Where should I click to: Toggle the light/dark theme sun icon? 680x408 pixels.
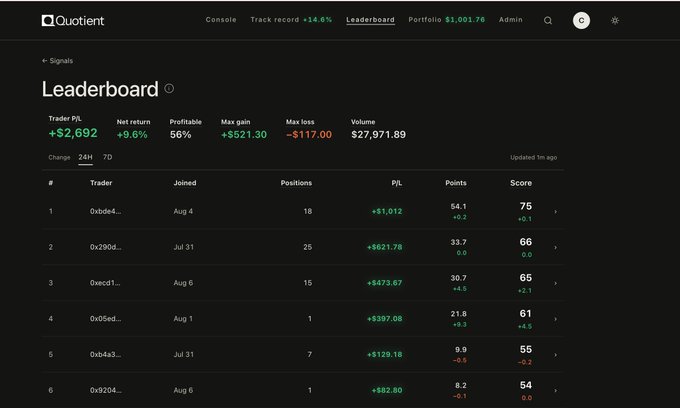coord(615,20)
